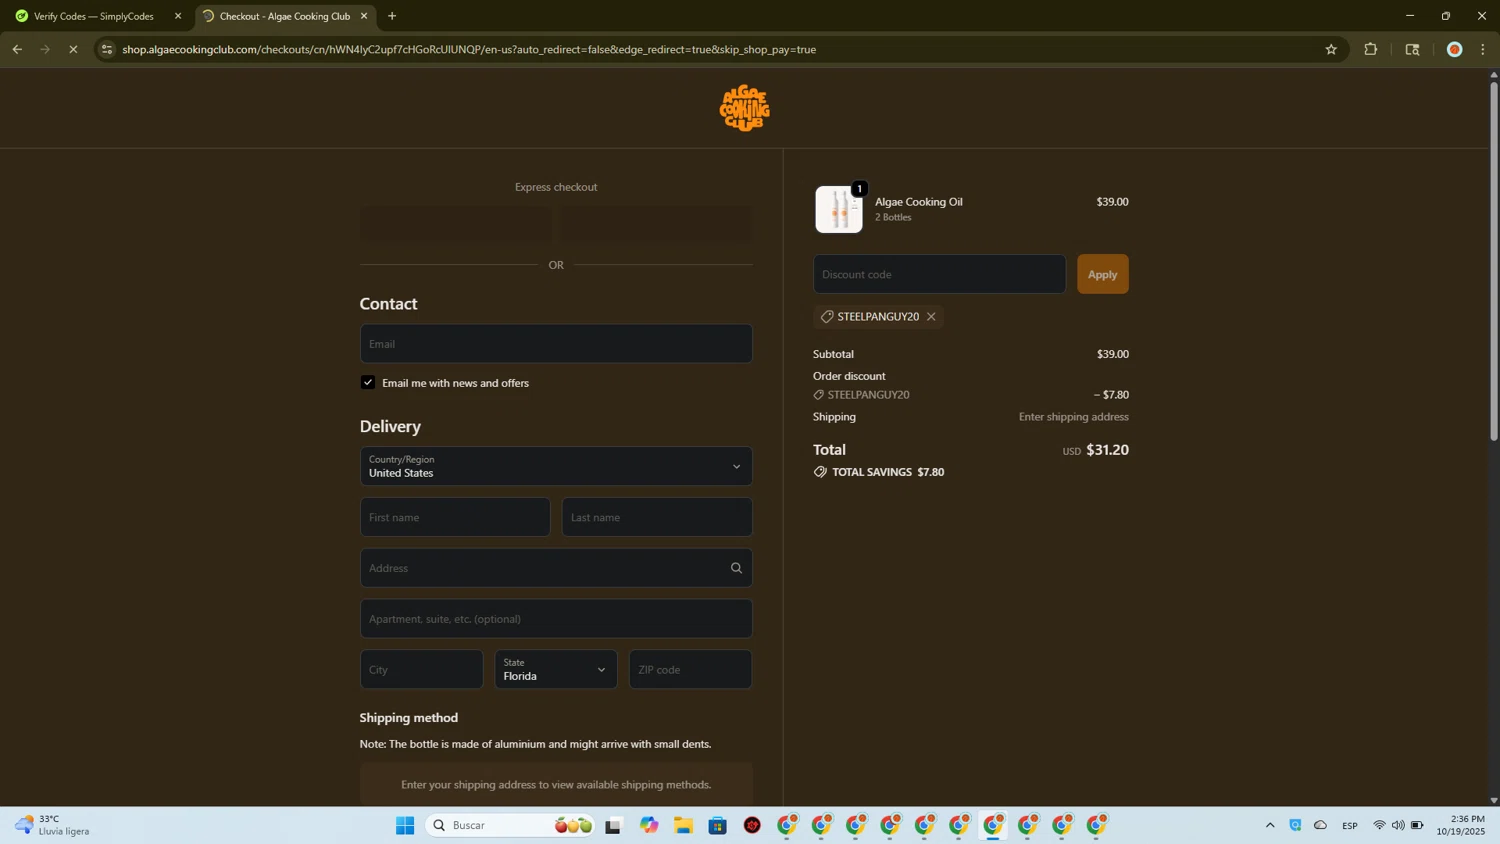This screenshot has width=1500, height=844.
Task: Open the Chrome three-dot menu
Action: (1483, 49)
